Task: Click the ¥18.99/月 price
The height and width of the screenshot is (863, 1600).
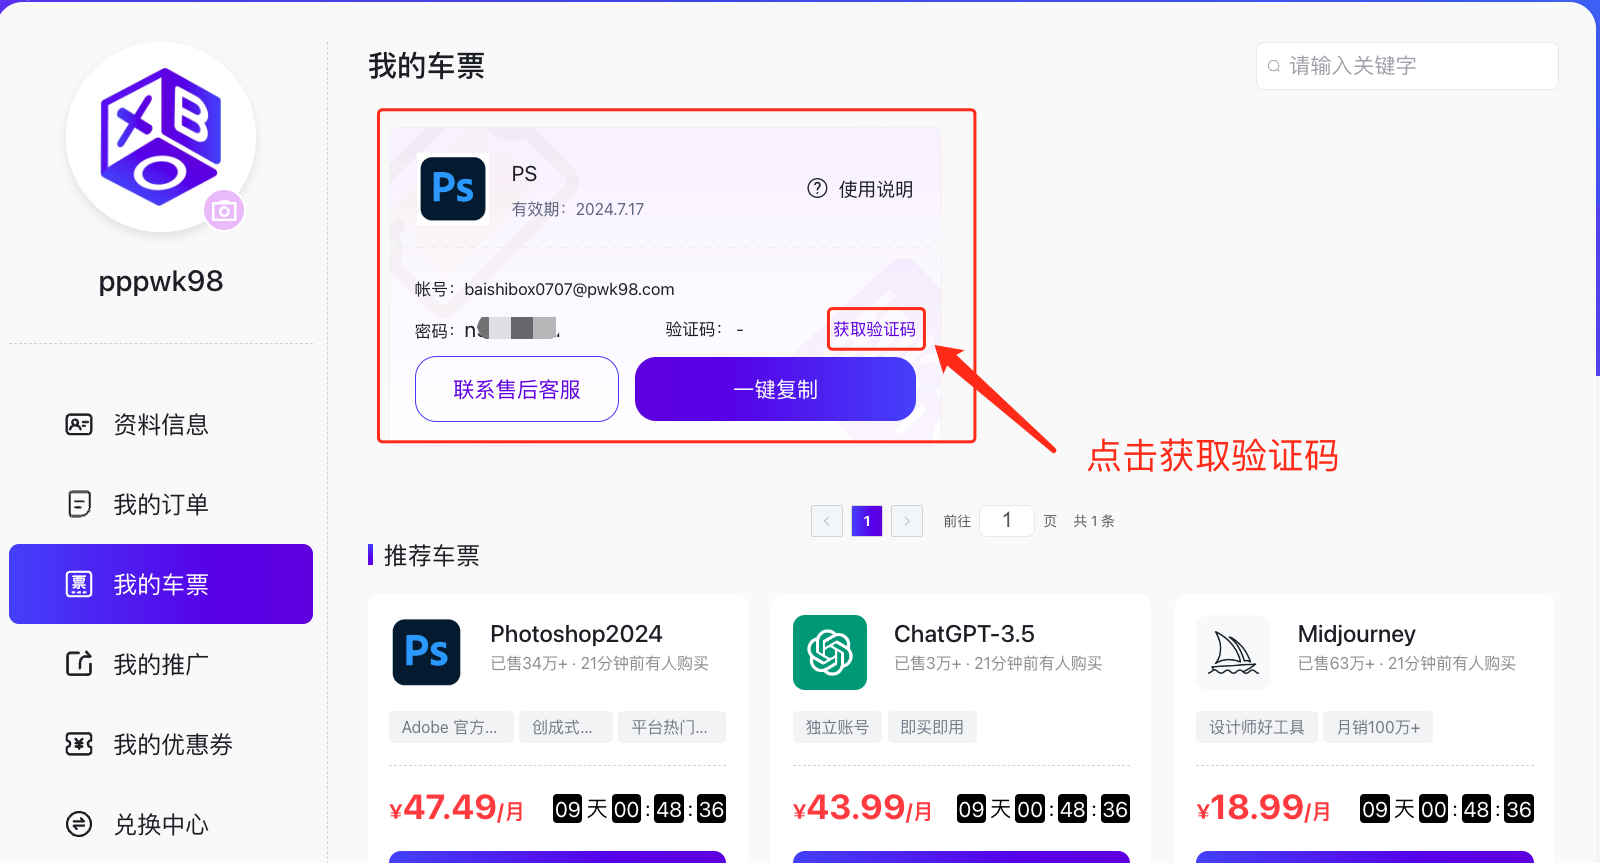Action: (x=1264, y=808)
